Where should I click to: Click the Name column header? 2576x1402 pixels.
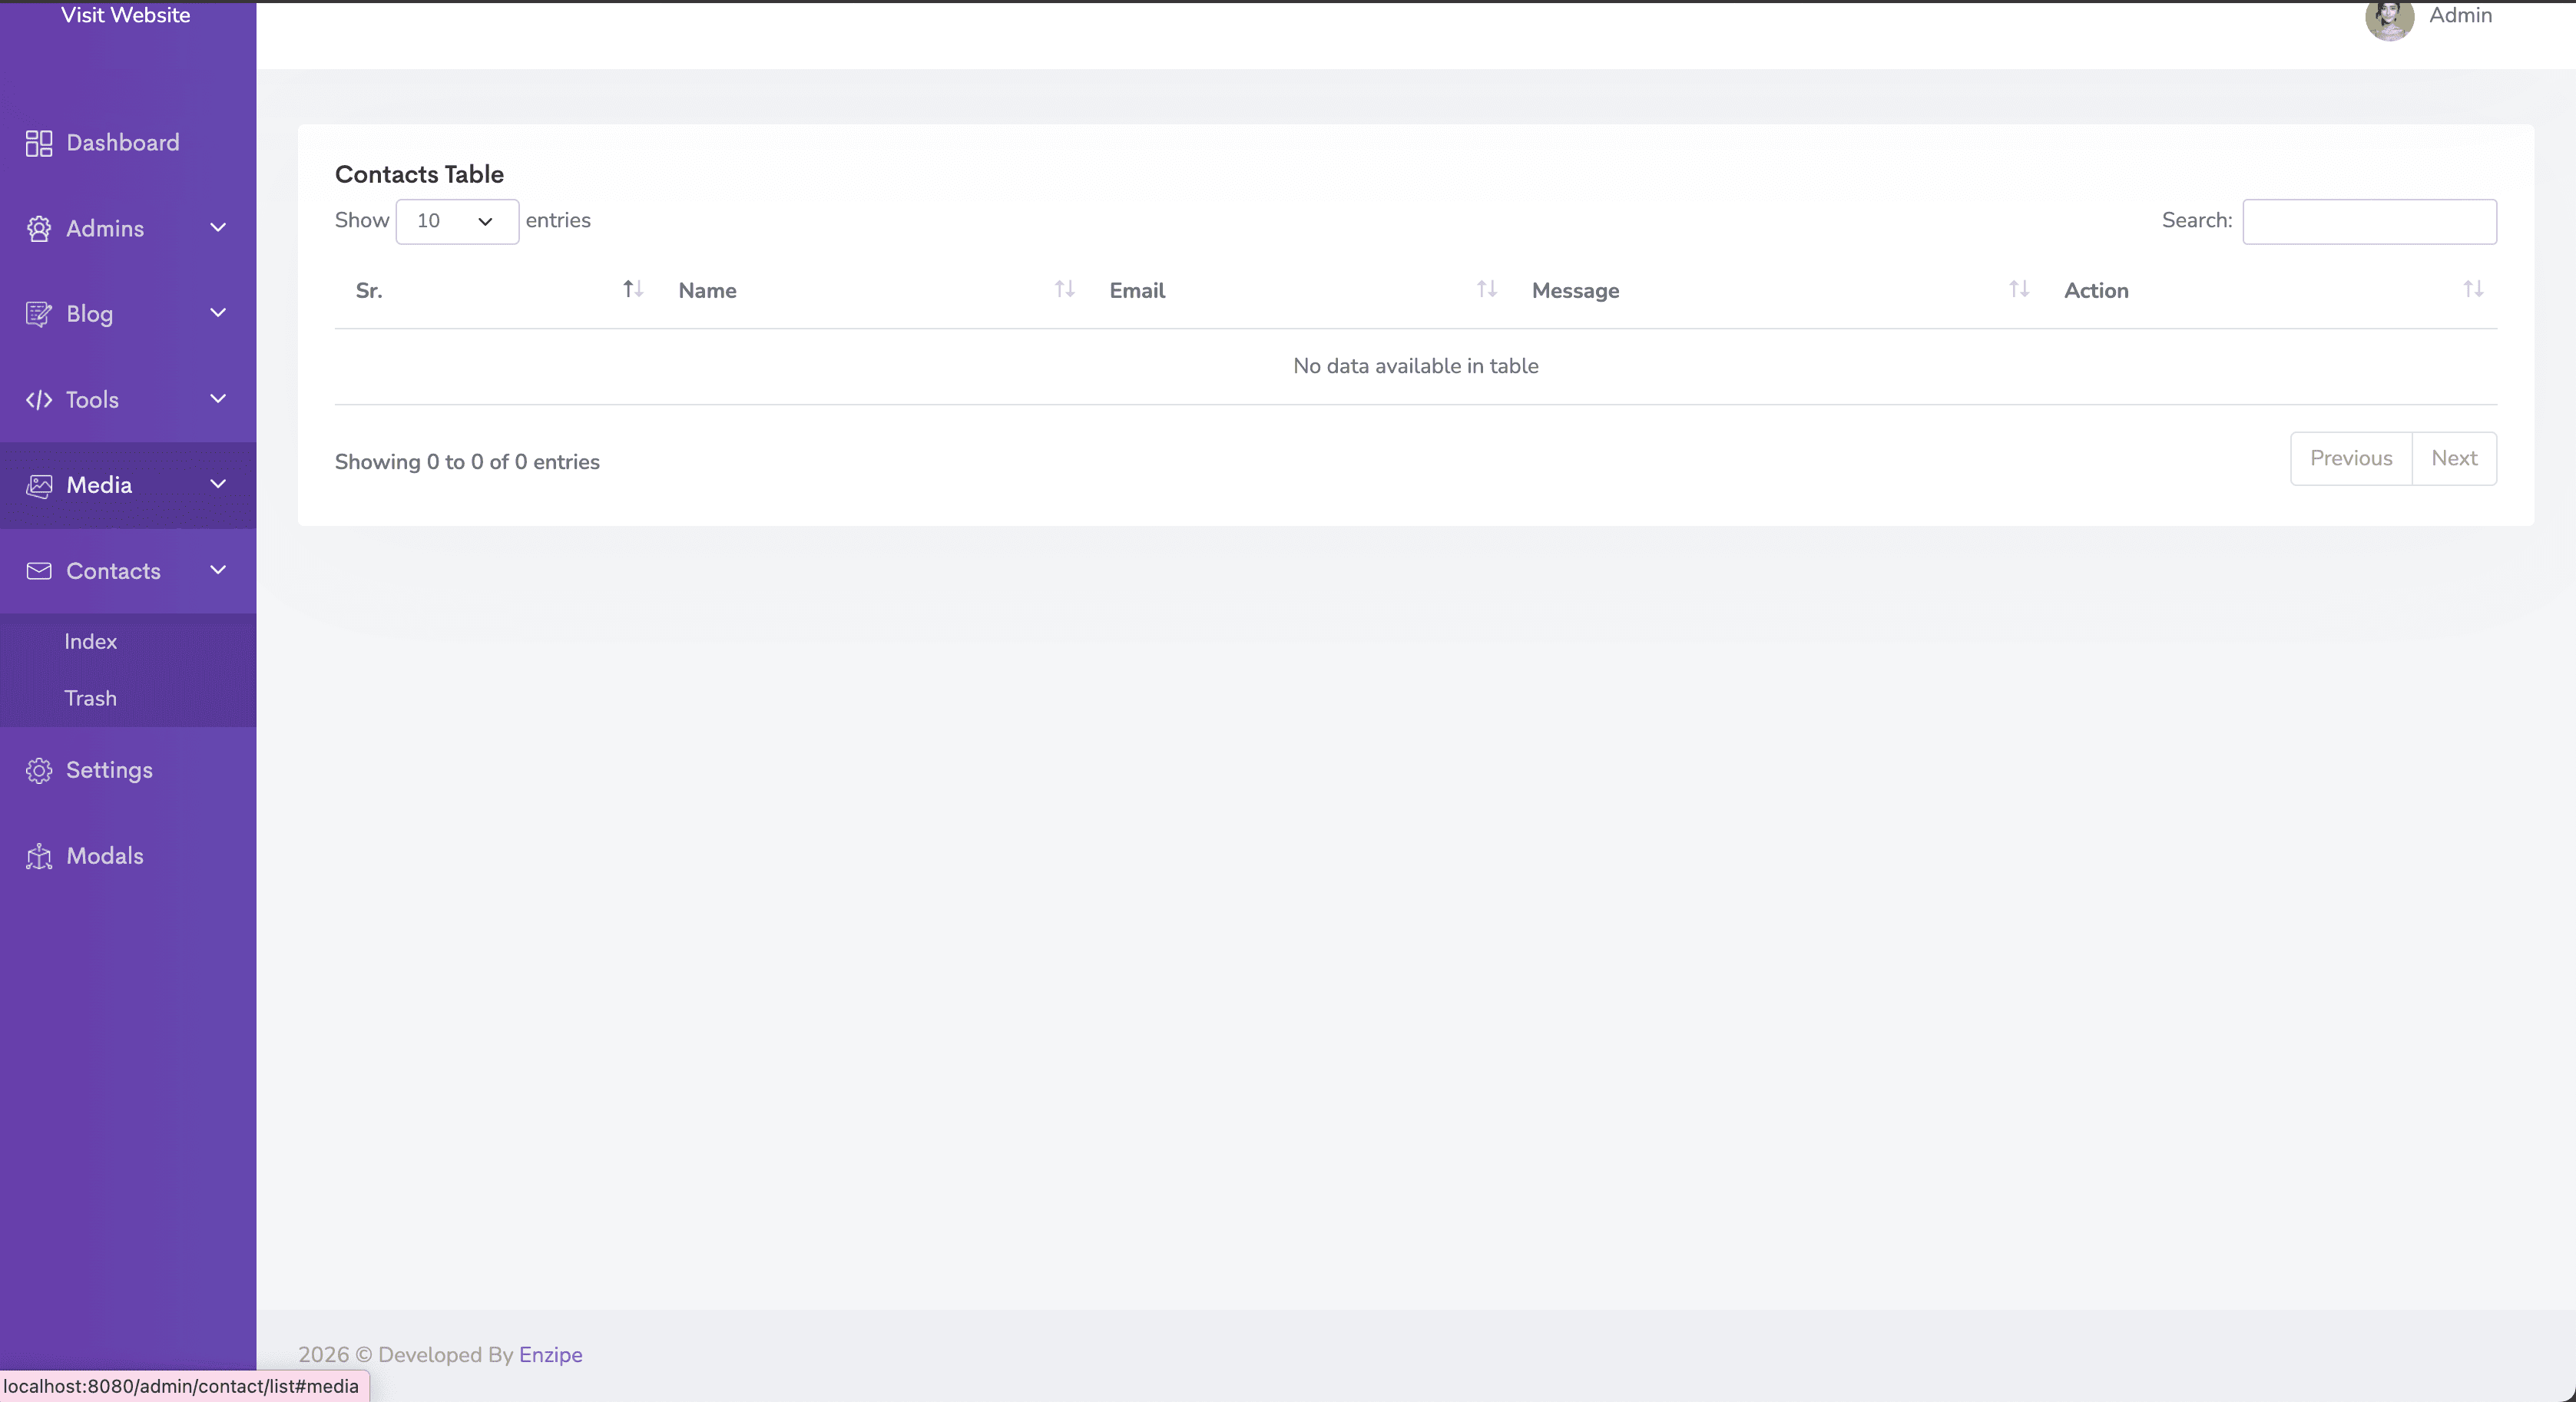point(707,291)
